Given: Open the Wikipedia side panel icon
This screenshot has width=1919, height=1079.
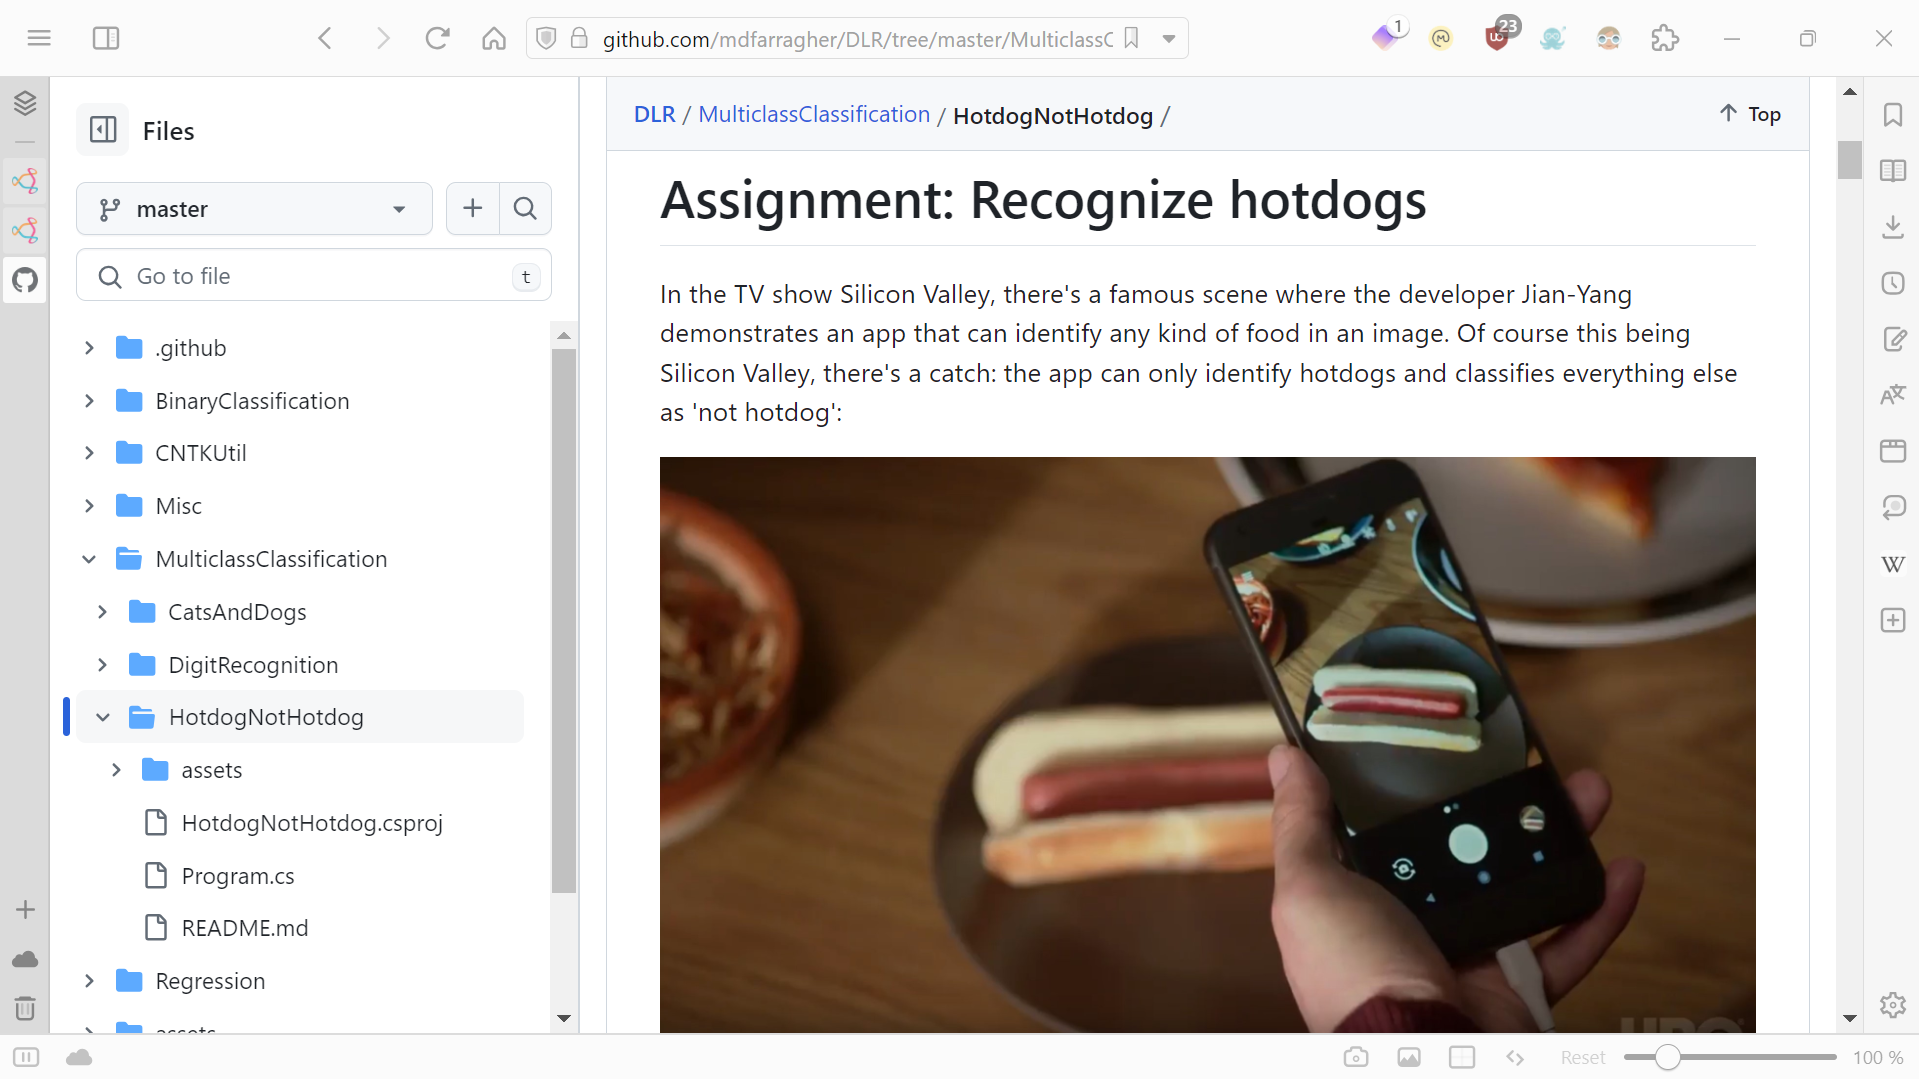Looking at the screenshot, I should click(x=1892, y=564).
